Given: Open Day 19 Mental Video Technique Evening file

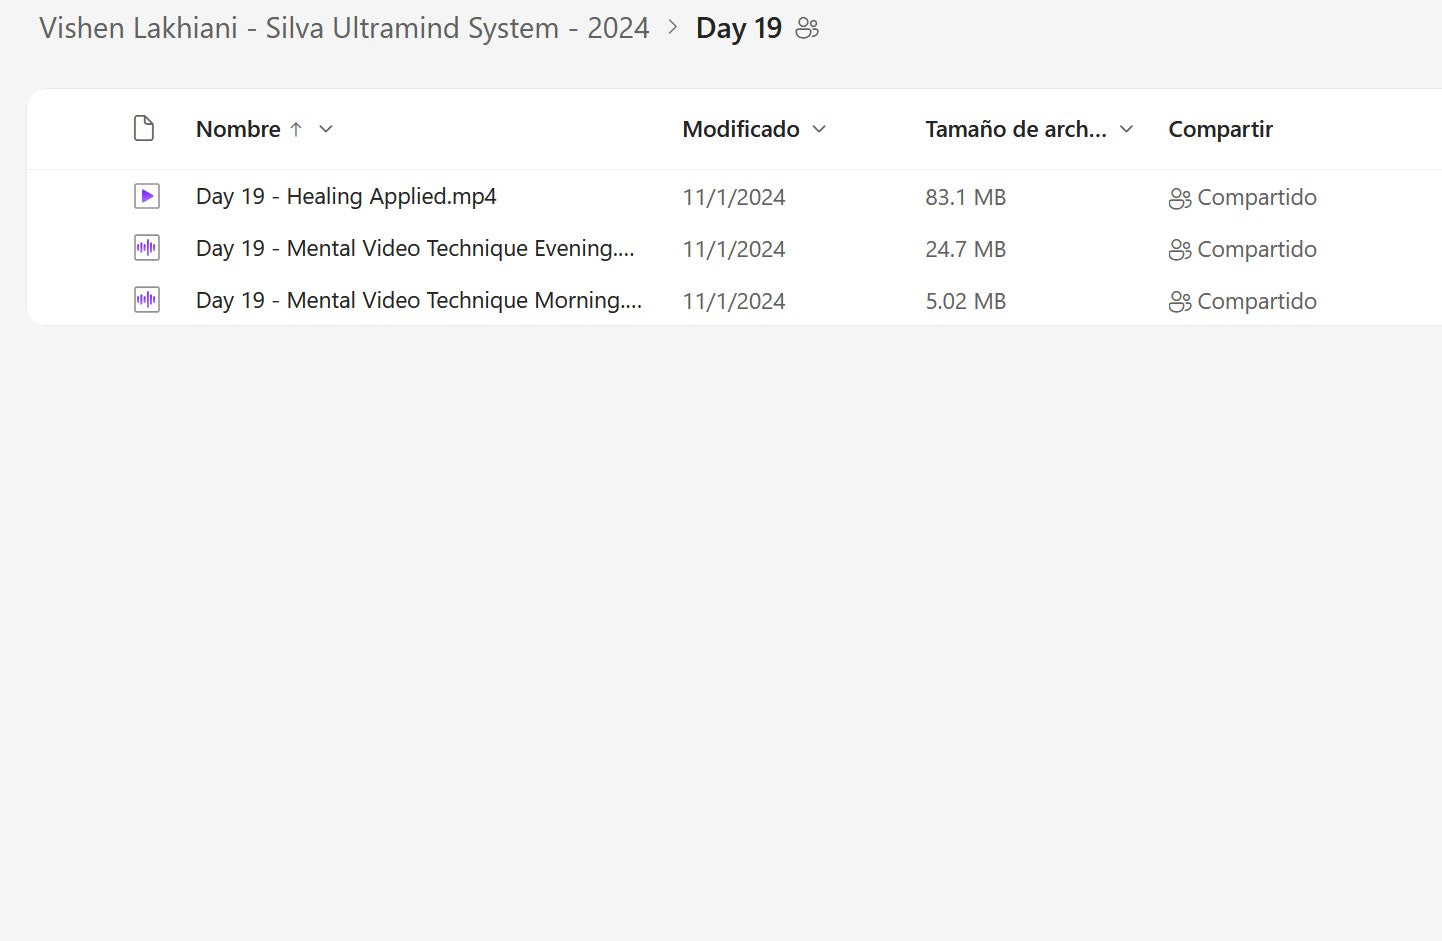Looking at the screenshot, I should pyautogui.click(x=415, y=249).
